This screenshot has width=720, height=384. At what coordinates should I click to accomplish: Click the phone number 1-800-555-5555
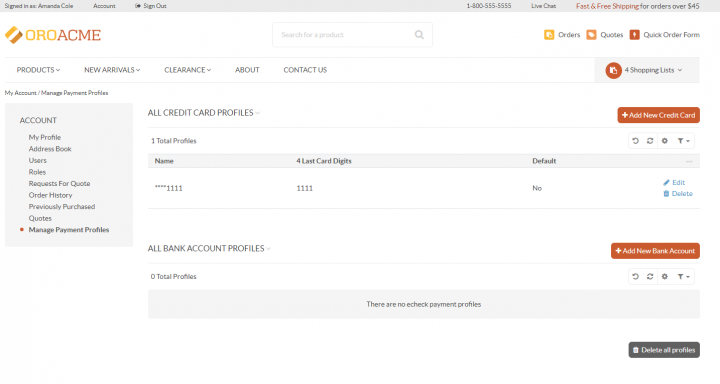click(x=489, y=6)
